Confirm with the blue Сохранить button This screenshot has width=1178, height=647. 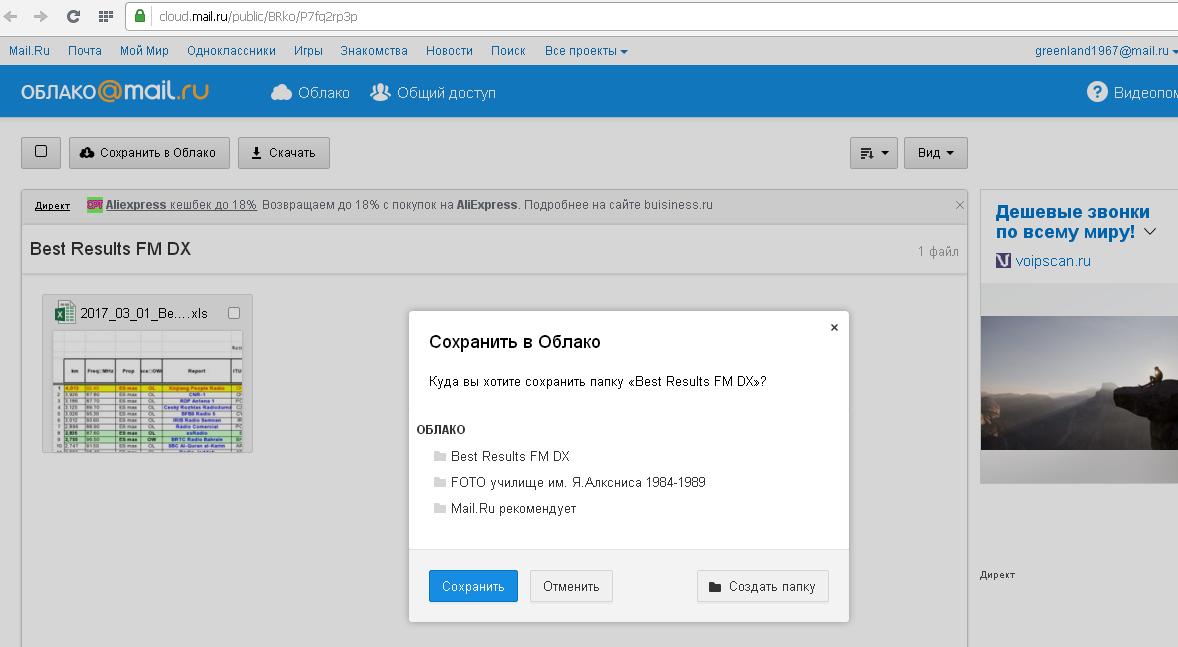point(473,586)
